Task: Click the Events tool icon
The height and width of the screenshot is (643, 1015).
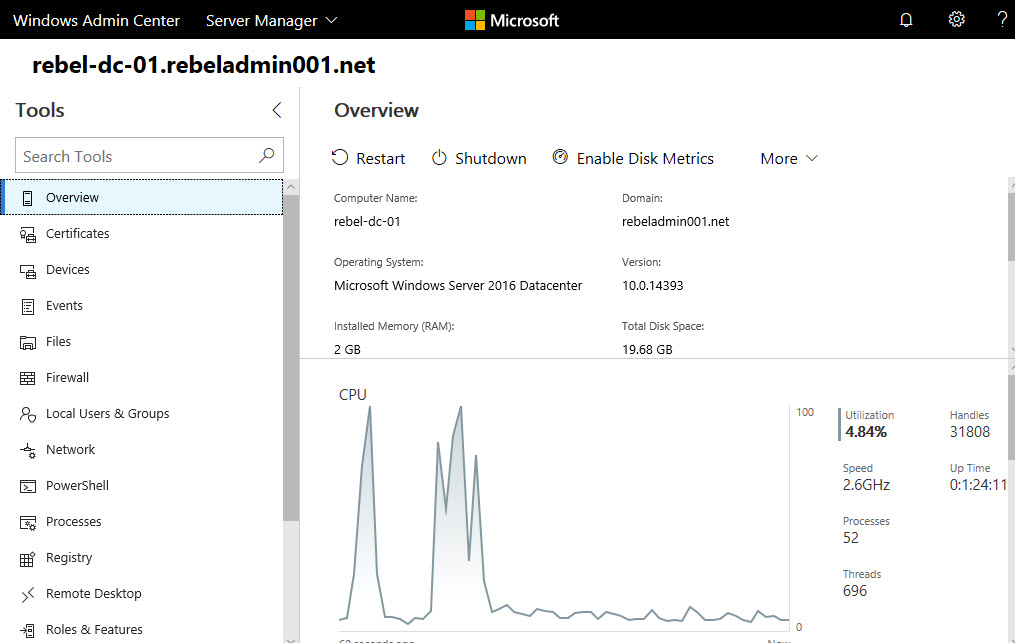Action: coord(27,306)
